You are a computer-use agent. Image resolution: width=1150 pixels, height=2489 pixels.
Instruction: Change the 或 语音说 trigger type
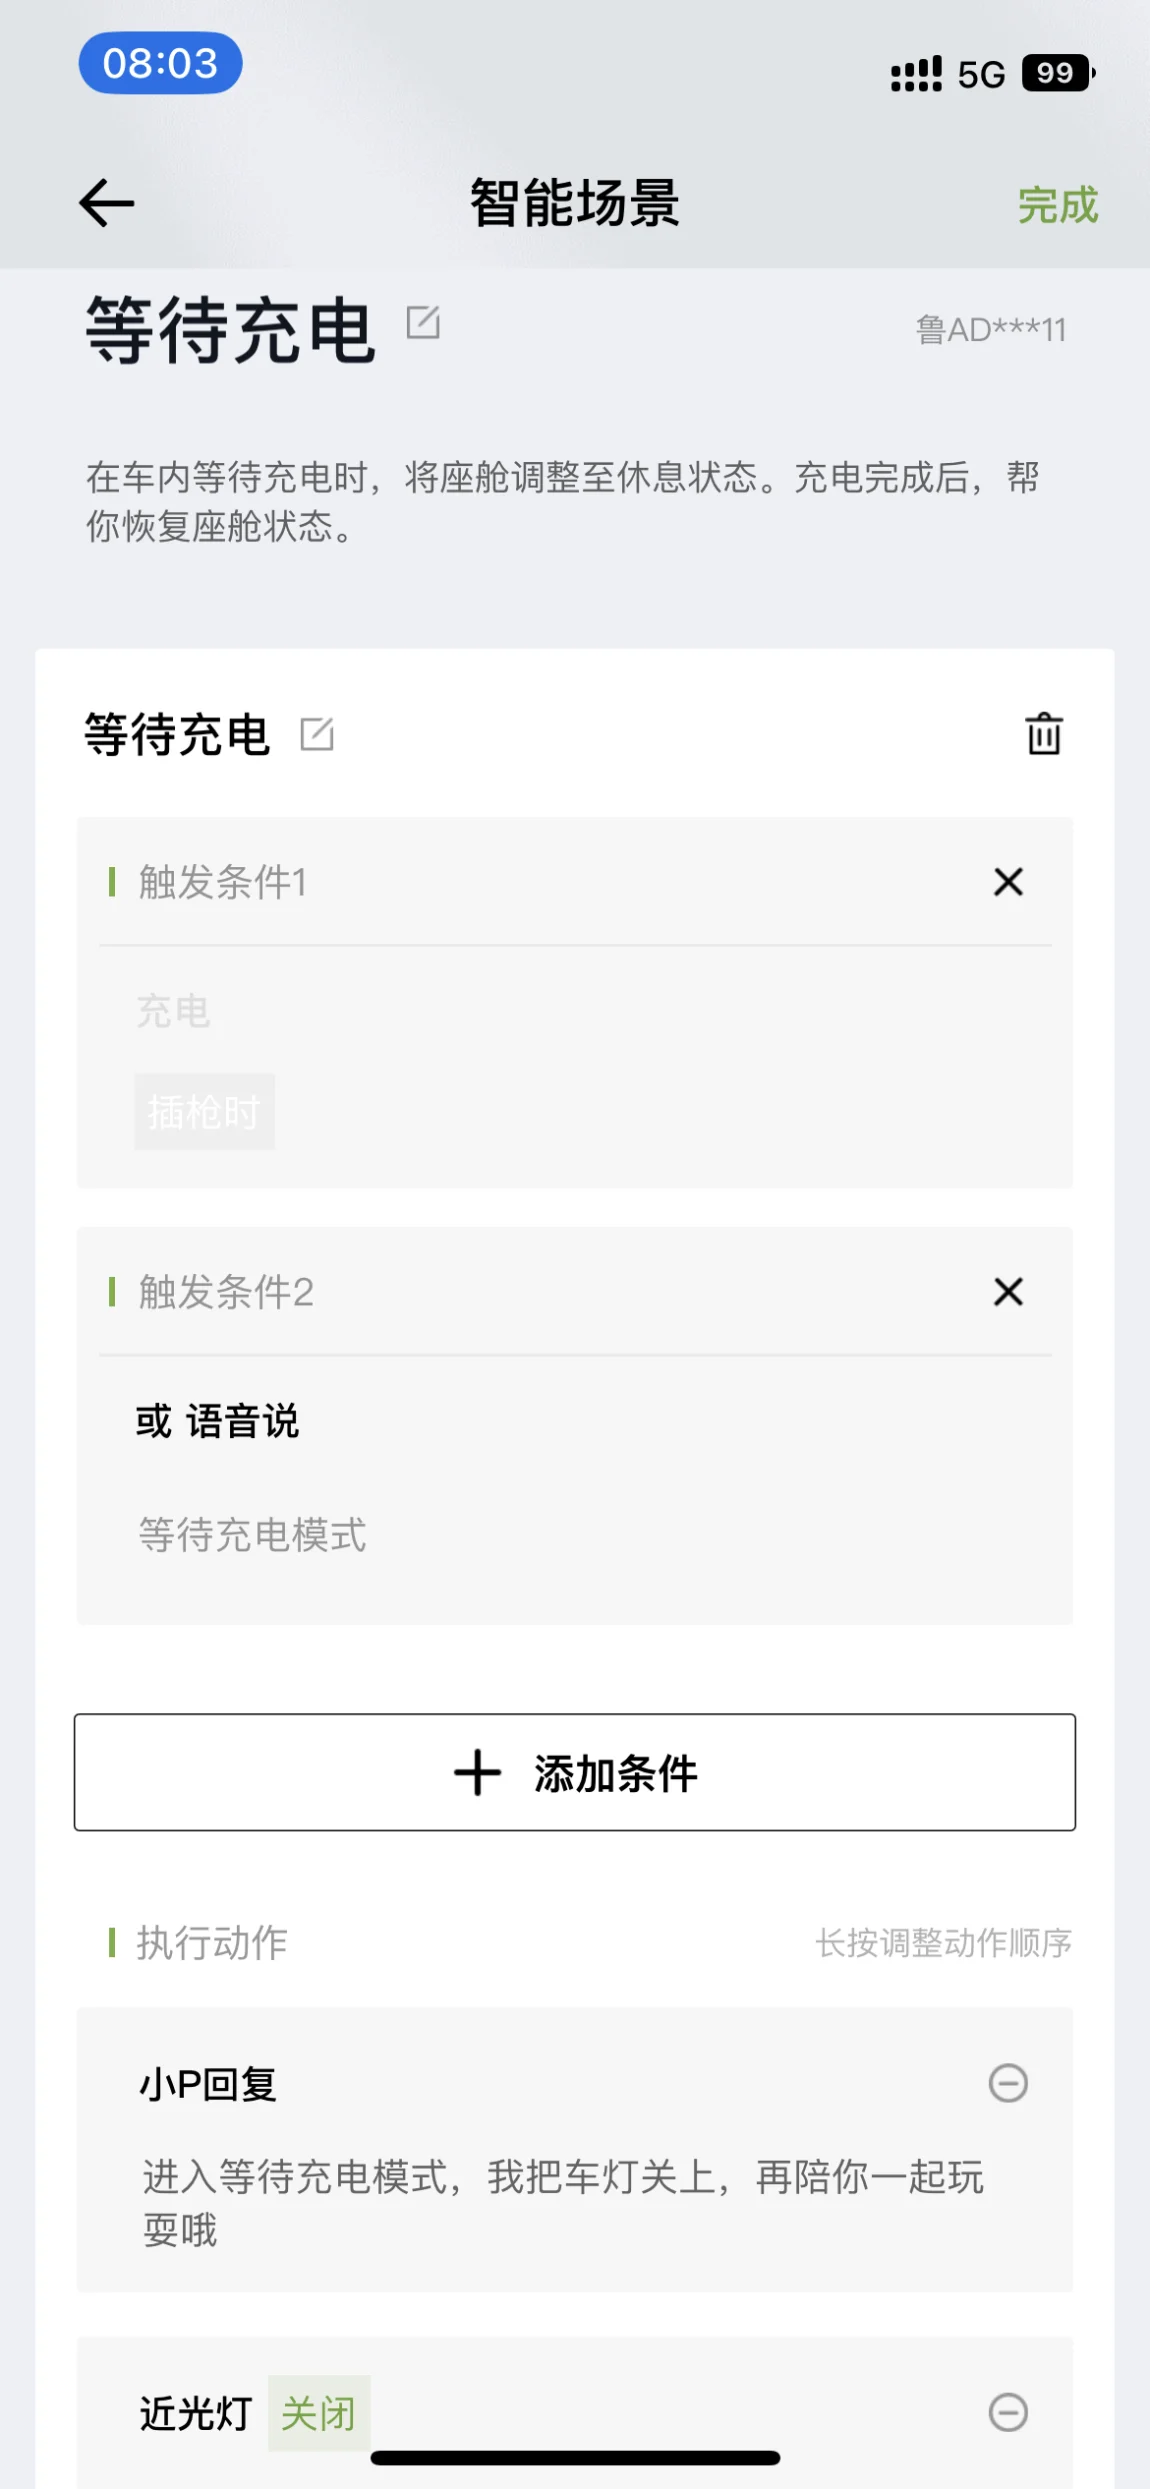tap(217, 1421)
